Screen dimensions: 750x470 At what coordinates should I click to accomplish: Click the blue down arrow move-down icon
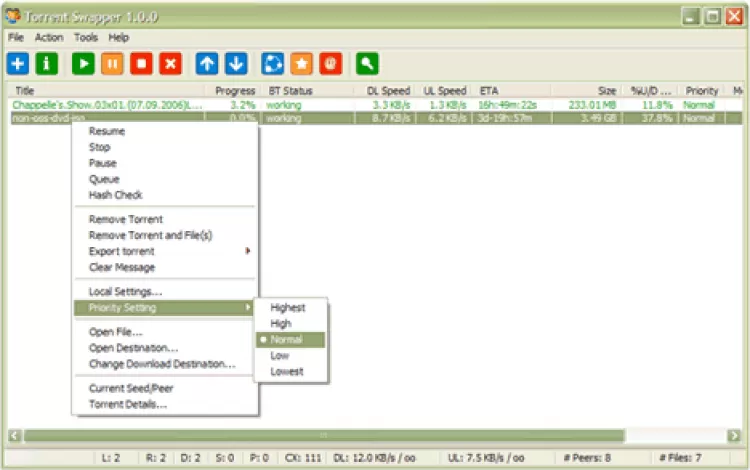click(x=236, y=64)
